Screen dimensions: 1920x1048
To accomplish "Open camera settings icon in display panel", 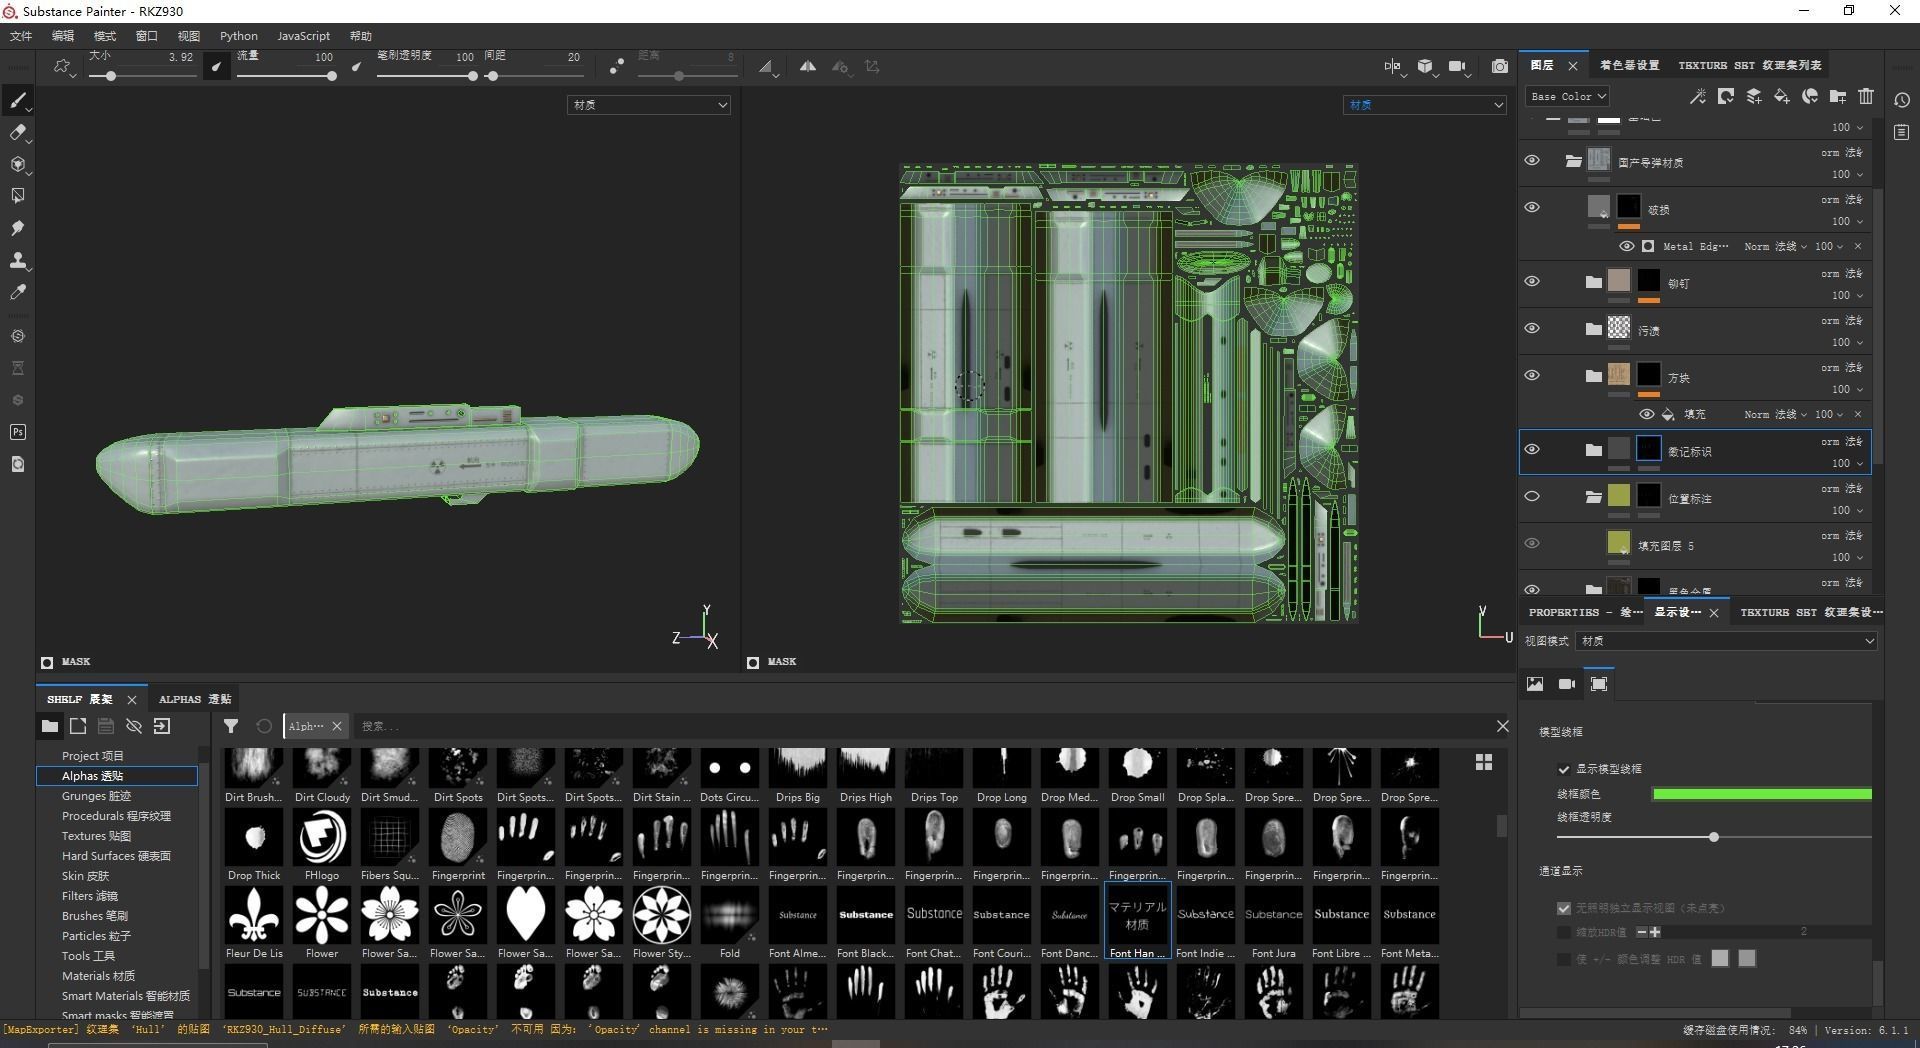I will 1567,684.
